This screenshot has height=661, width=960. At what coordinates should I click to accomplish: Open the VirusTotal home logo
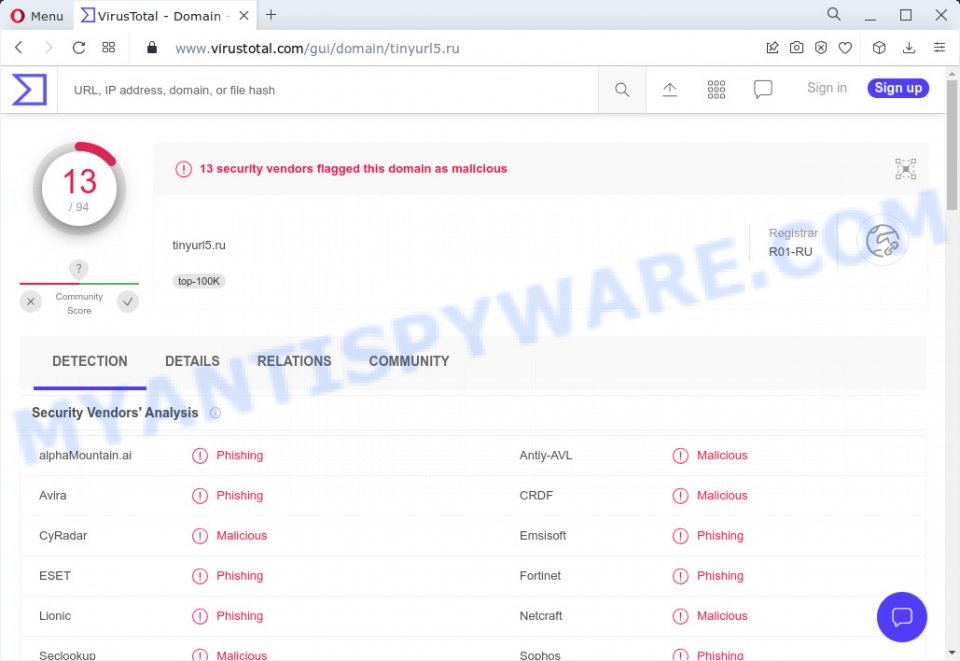(x=29, y=89)
